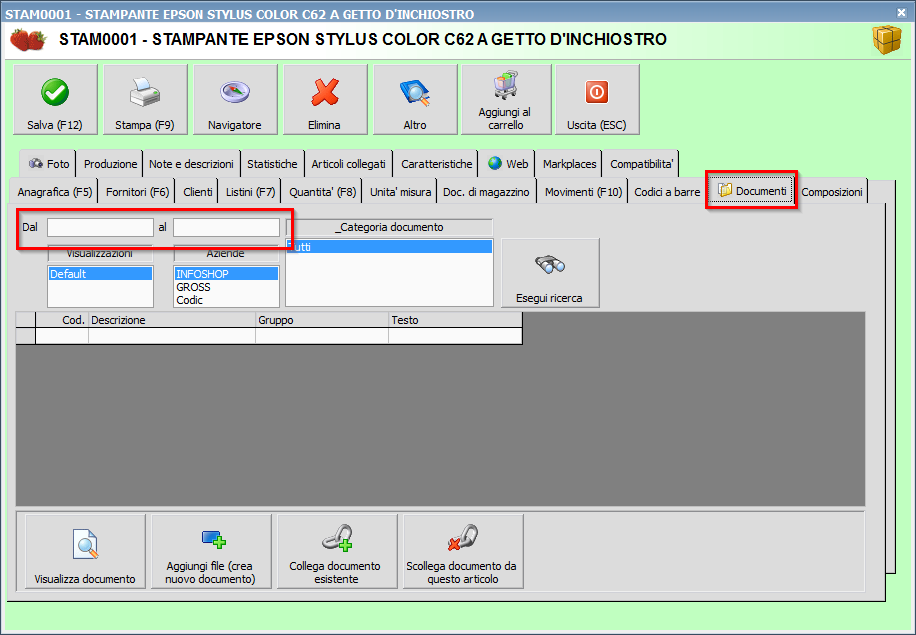Switch to the Doc. di magazzino tab
916x635 pixels.
486,192
